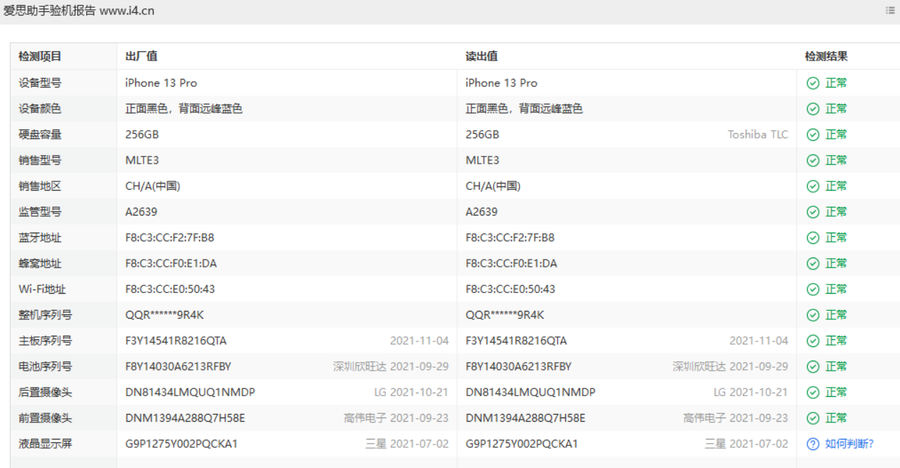Click factory mainboard serial F3Y14541R8216QTA
Viewport: 900px width, 468px height.
coord(176,341)
